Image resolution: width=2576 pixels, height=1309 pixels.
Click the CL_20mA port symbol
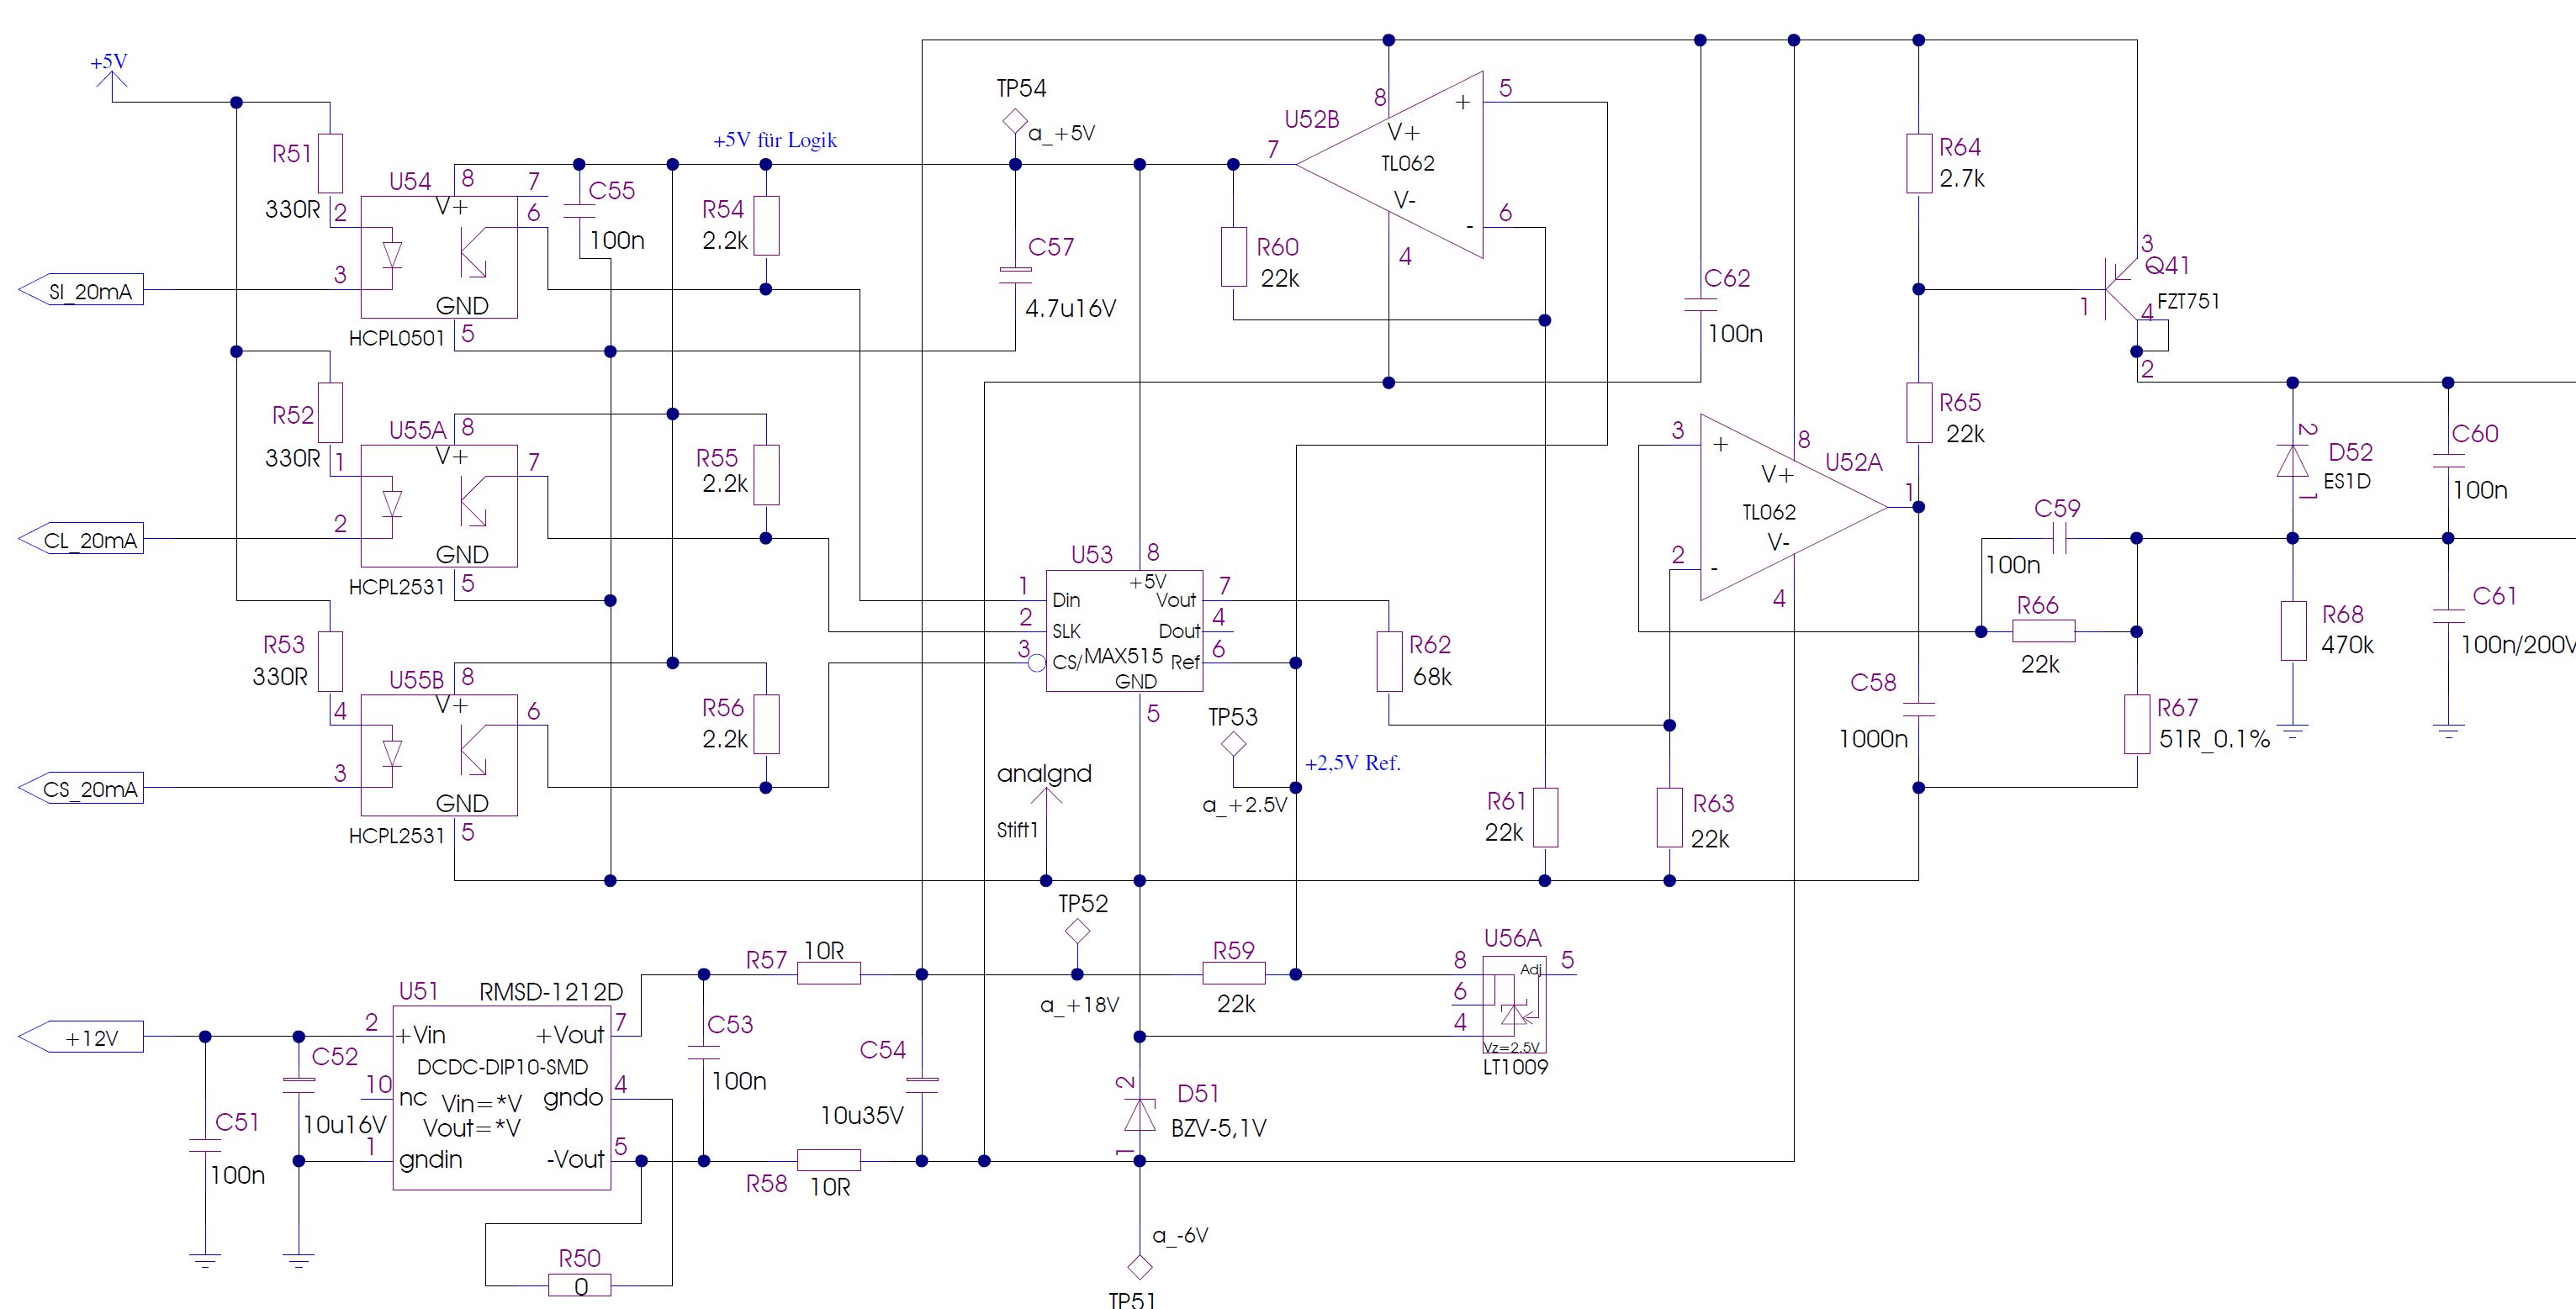point(81,539)
